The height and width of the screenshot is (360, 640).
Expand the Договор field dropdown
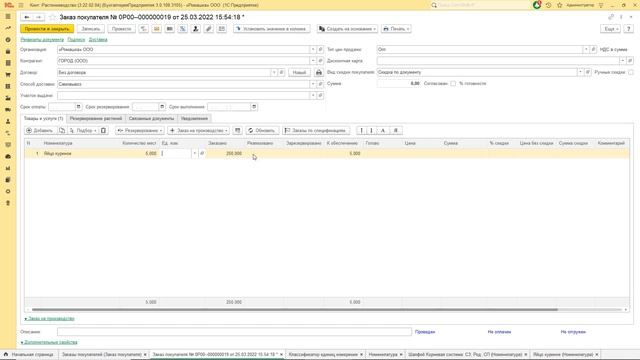click(274, 72)
